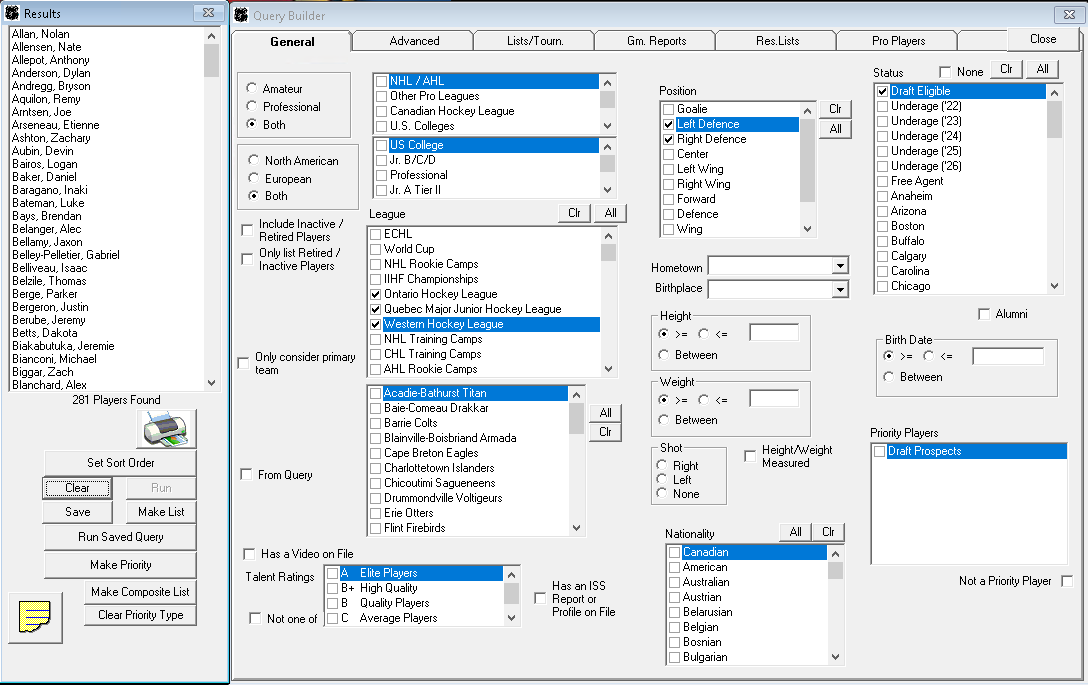The image size is (1088, 685).
Task: Check Not a Priority Player box
Action: 1067,581
